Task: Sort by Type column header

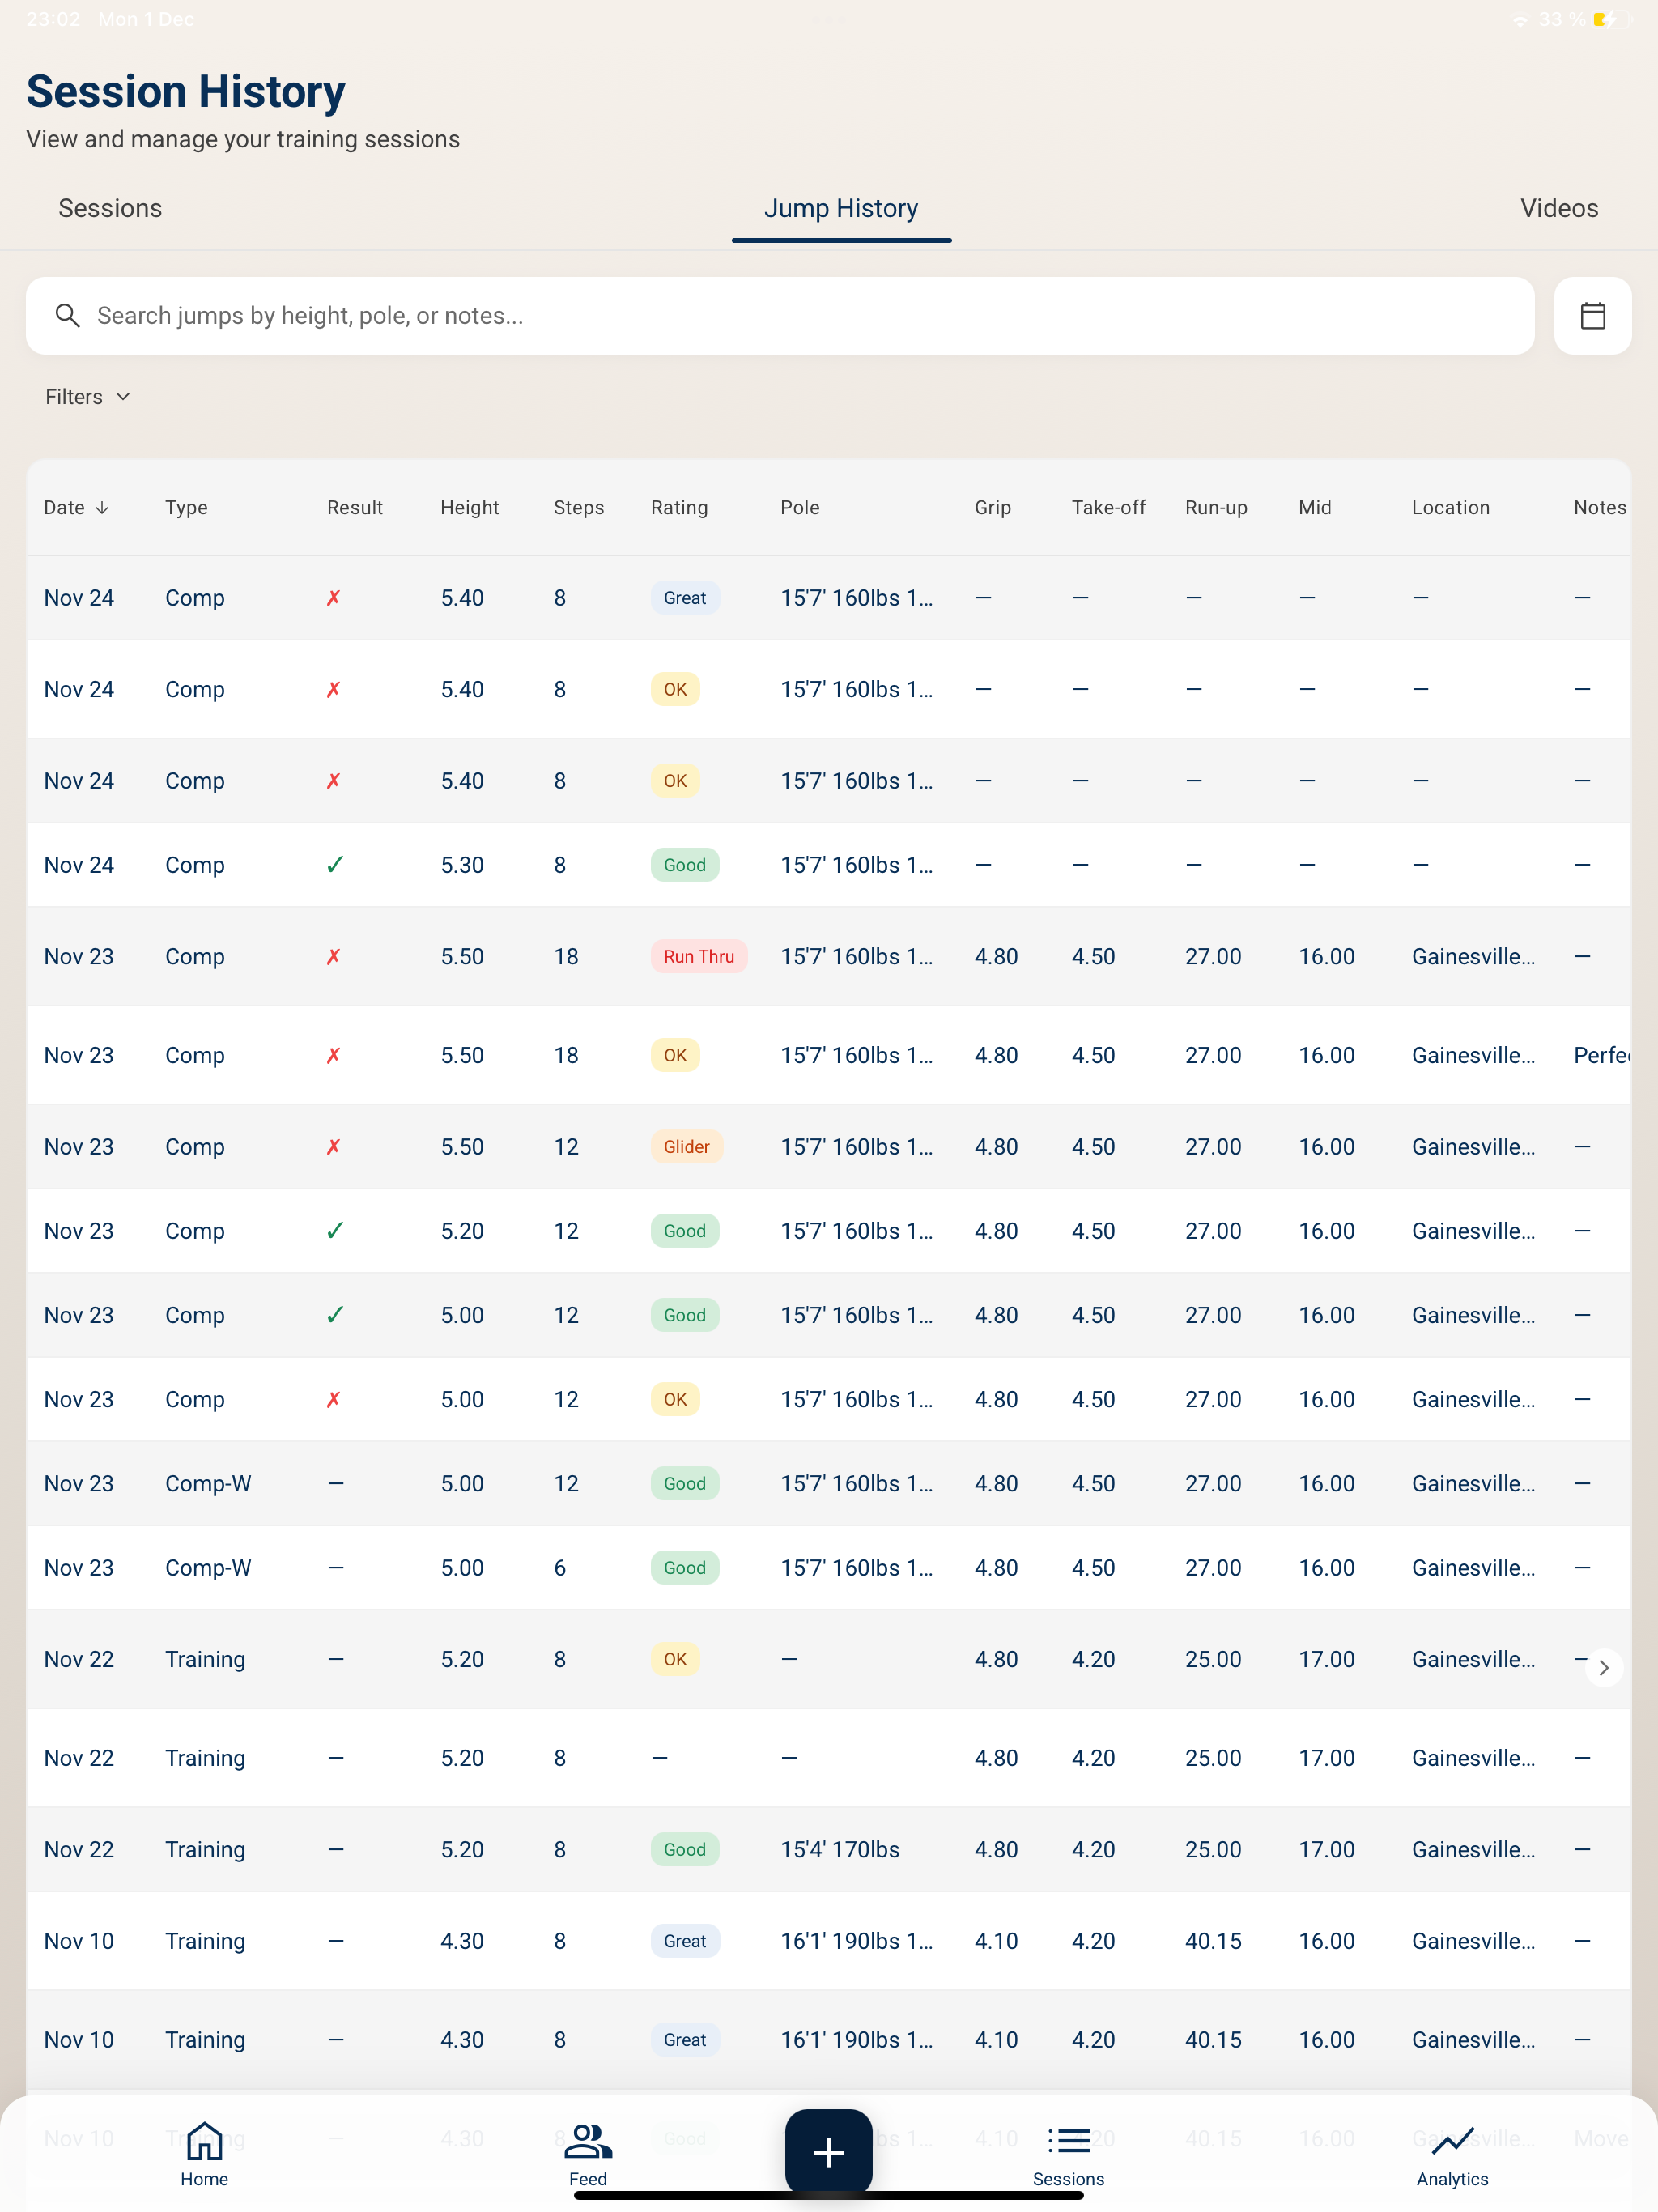Action: pos(186,508)
